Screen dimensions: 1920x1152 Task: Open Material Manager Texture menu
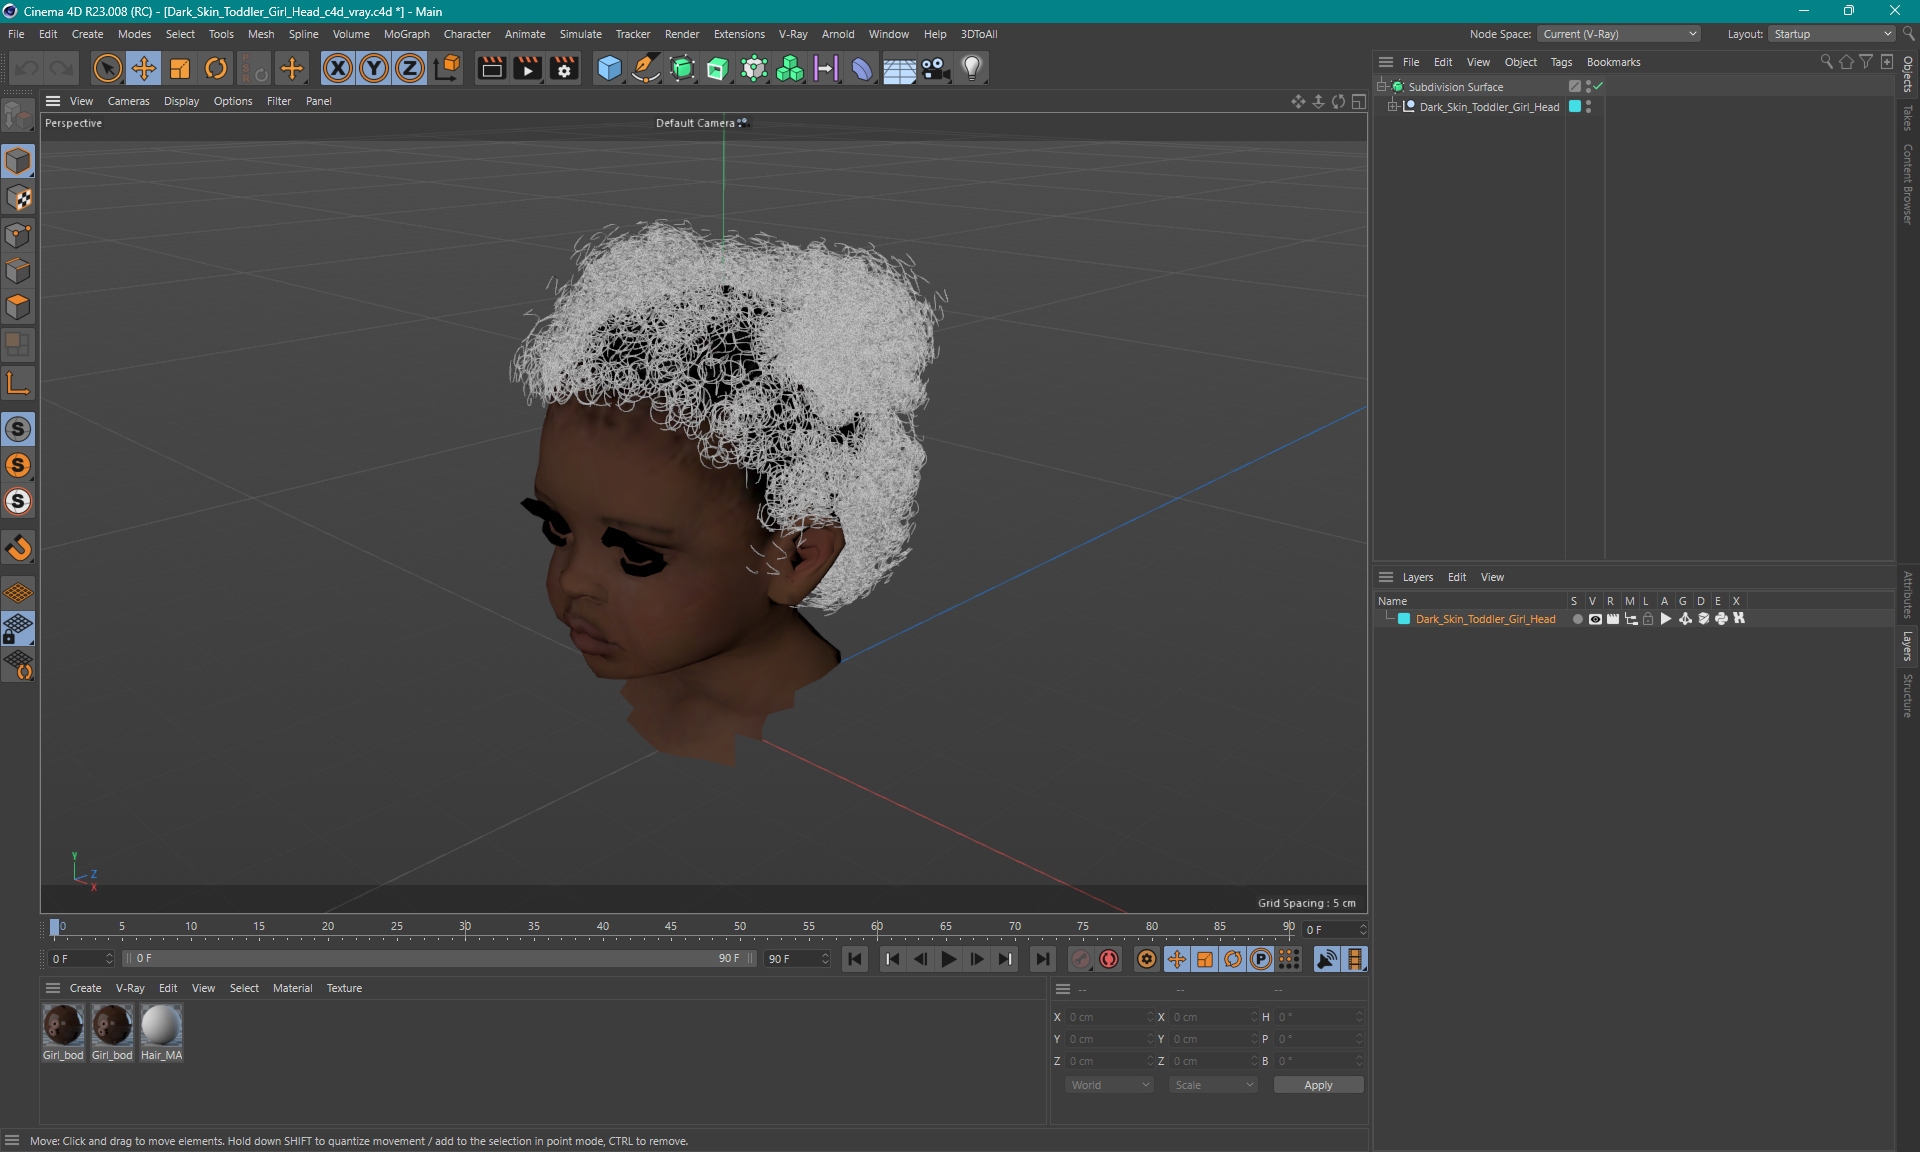344,988
